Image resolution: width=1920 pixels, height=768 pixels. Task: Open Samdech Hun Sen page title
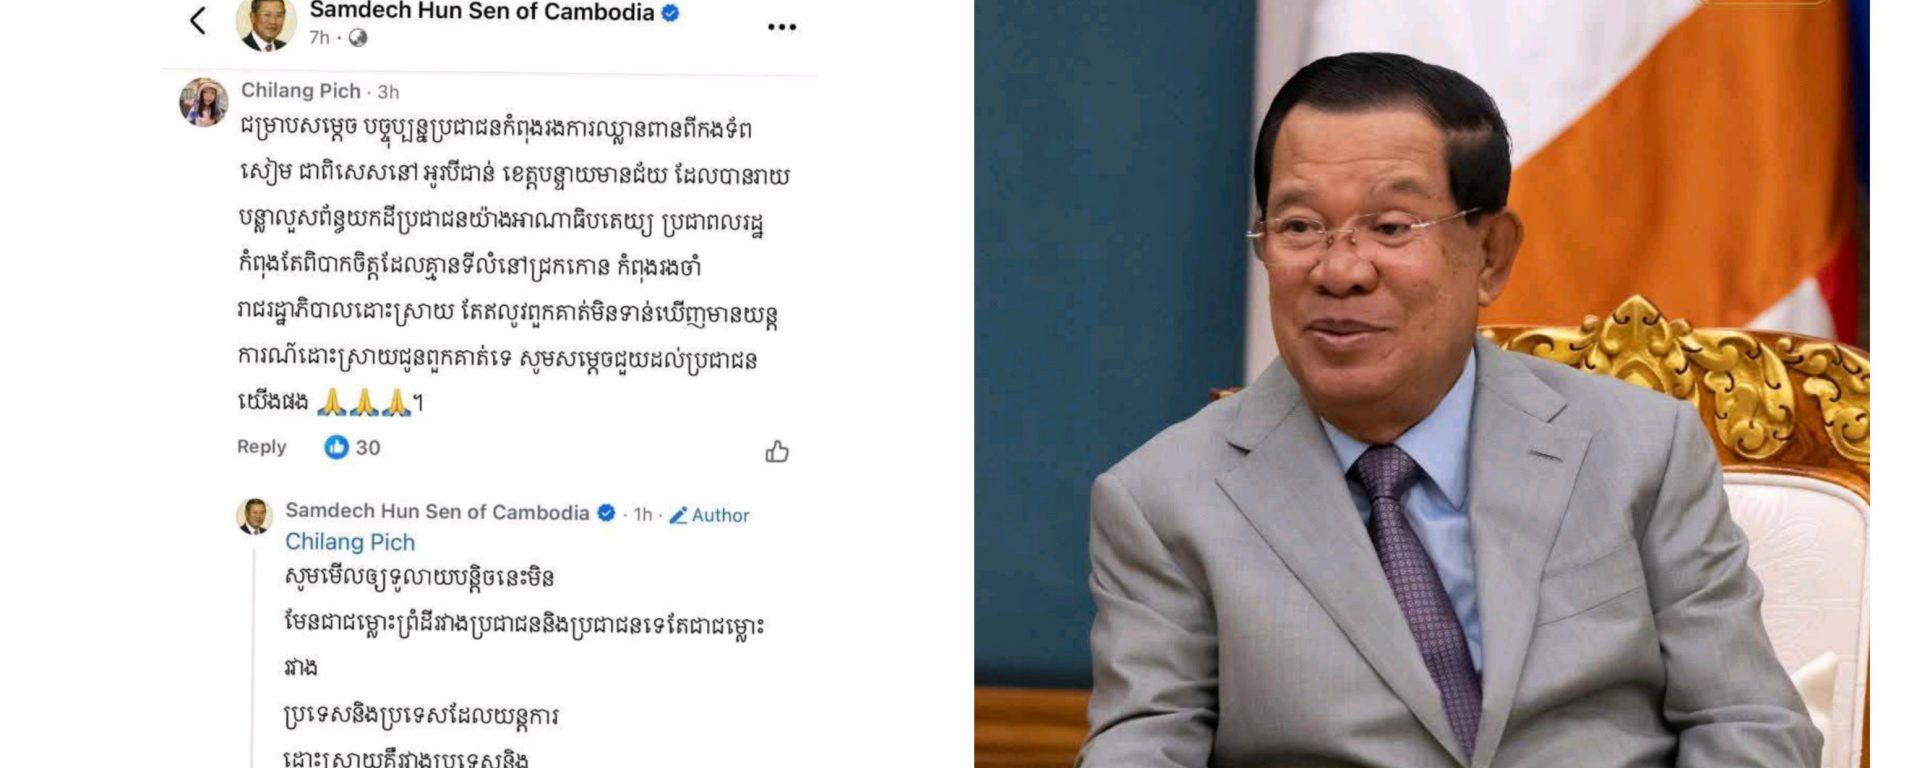tap(481, 12)
